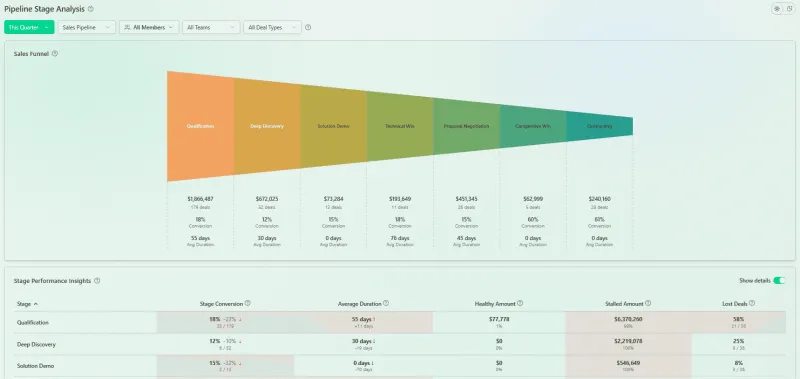This screenshot has height=379, width=800.
Task: Sort by Stage Conversion column header
Action: [221, 304]
